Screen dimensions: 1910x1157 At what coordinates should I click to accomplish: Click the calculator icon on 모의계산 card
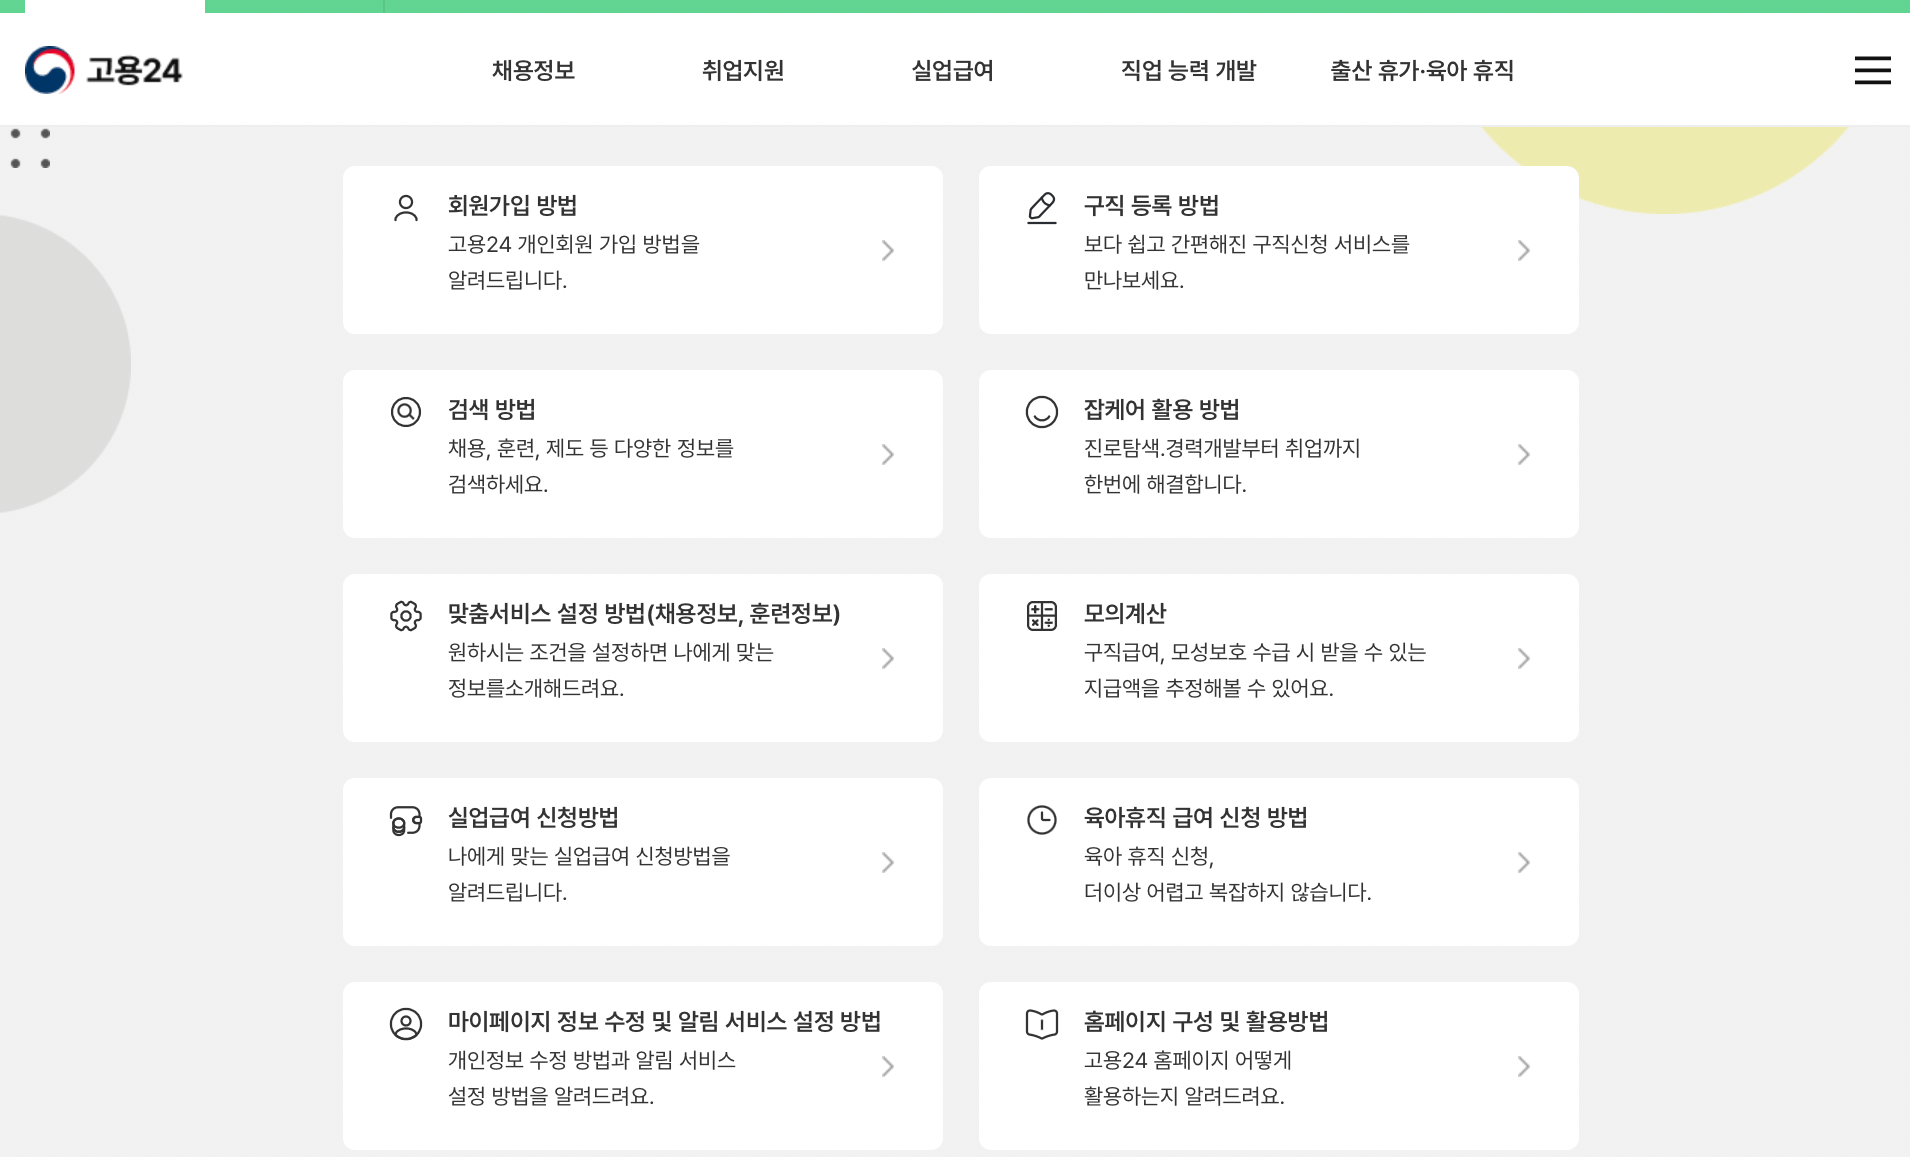[1043, 615]
